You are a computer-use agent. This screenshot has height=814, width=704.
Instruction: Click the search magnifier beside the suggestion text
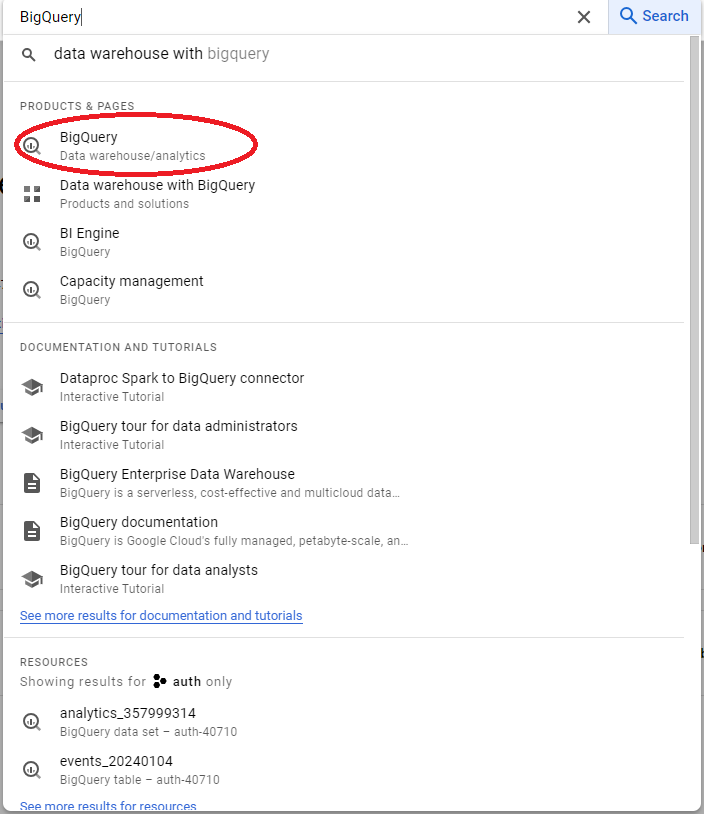click(x=29, y=53)
